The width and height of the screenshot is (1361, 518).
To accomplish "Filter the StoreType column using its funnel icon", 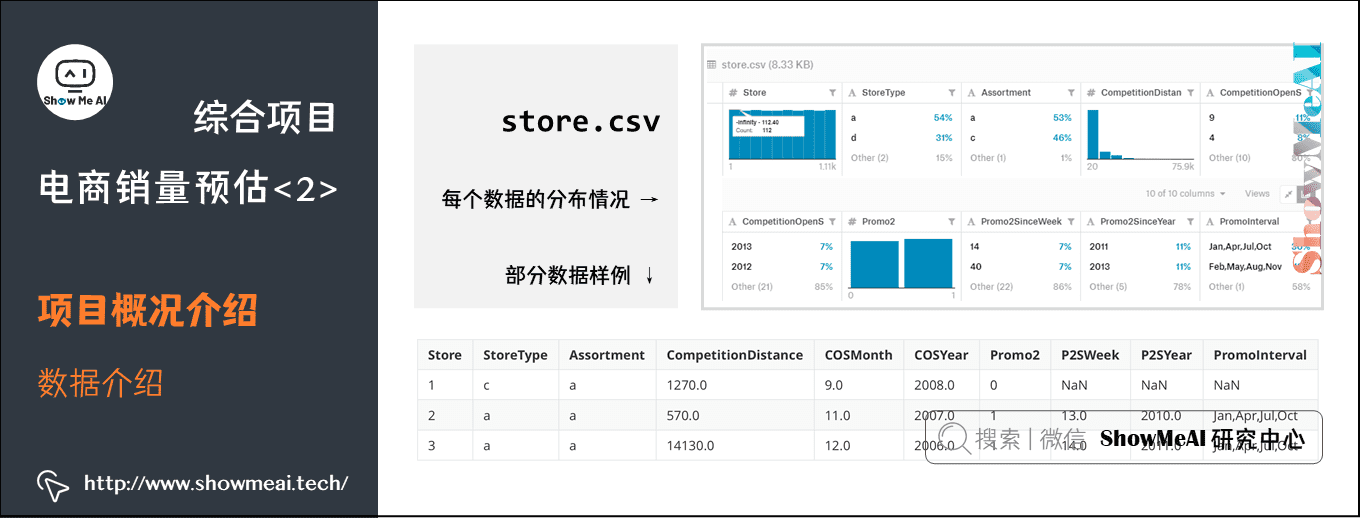I will pos(951,93).
